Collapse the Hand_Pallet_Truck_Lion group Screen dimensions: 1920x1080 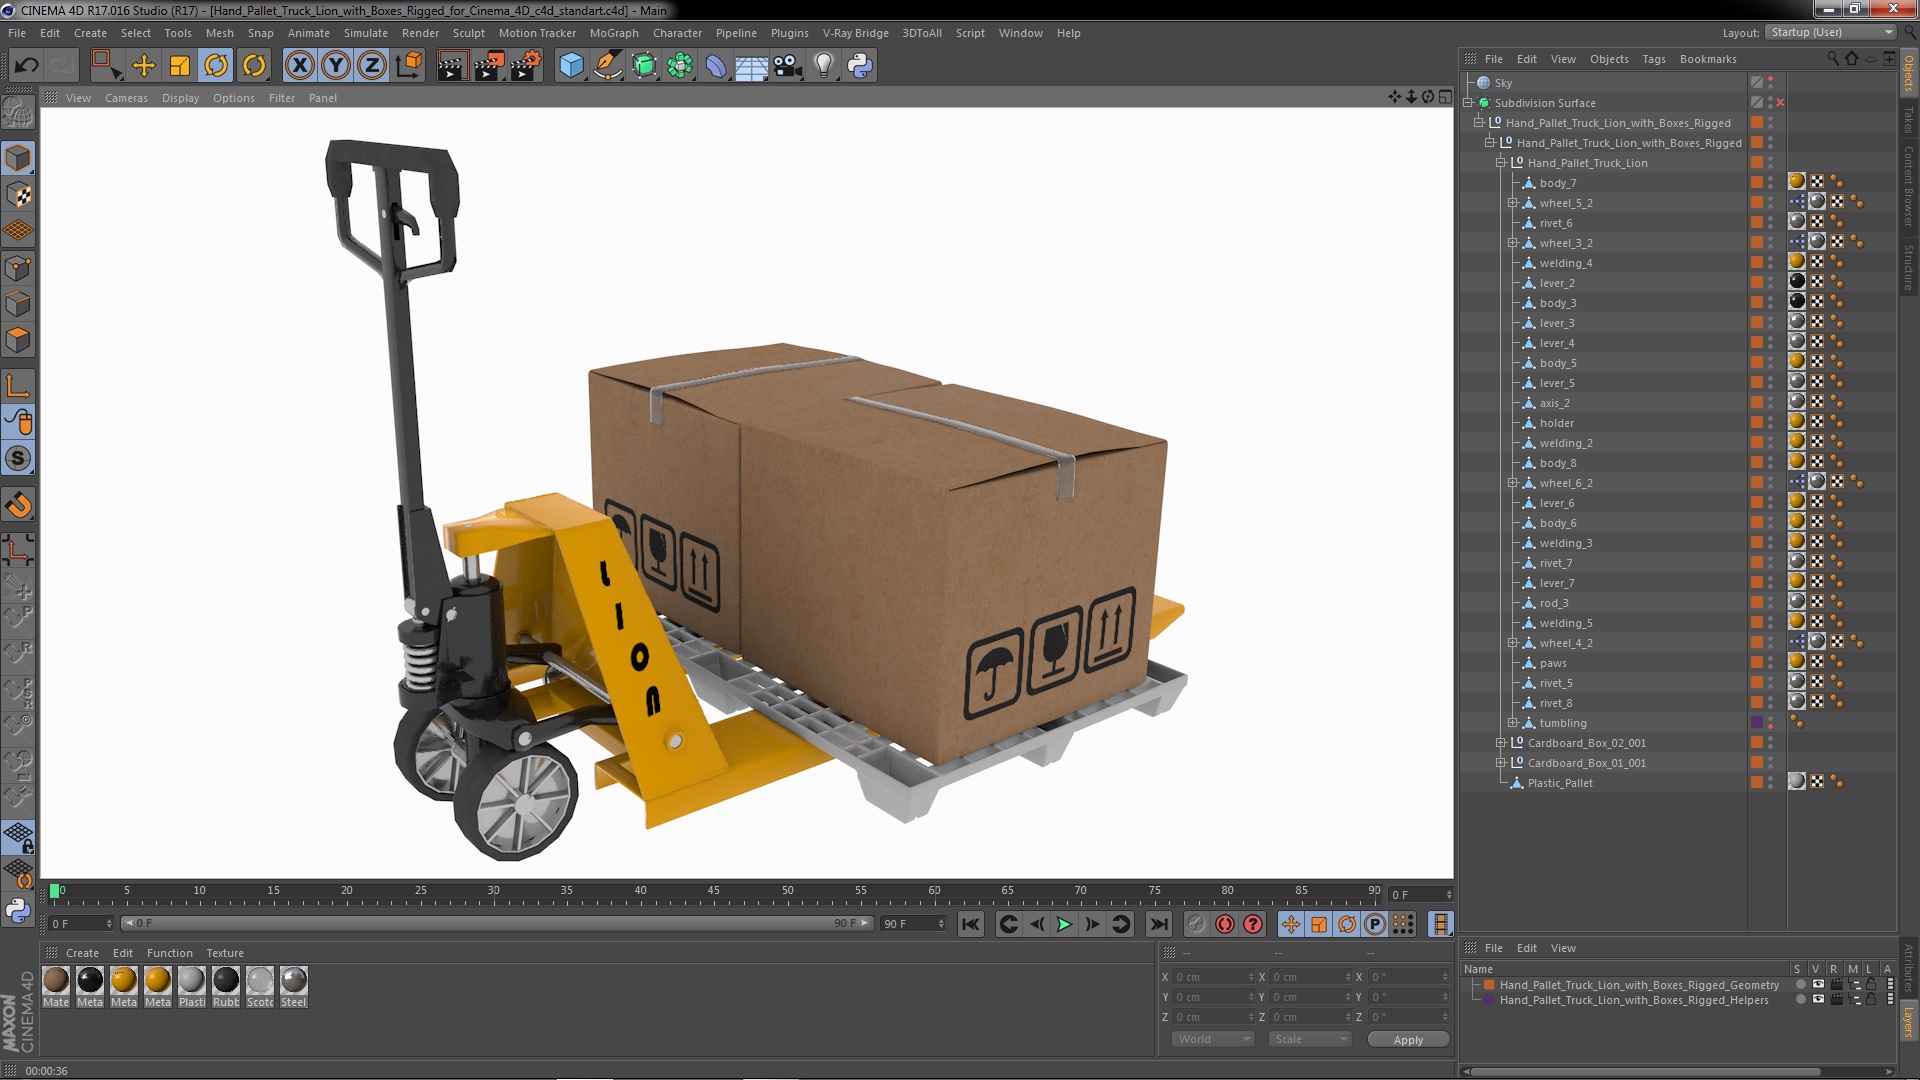point(1501,163)
